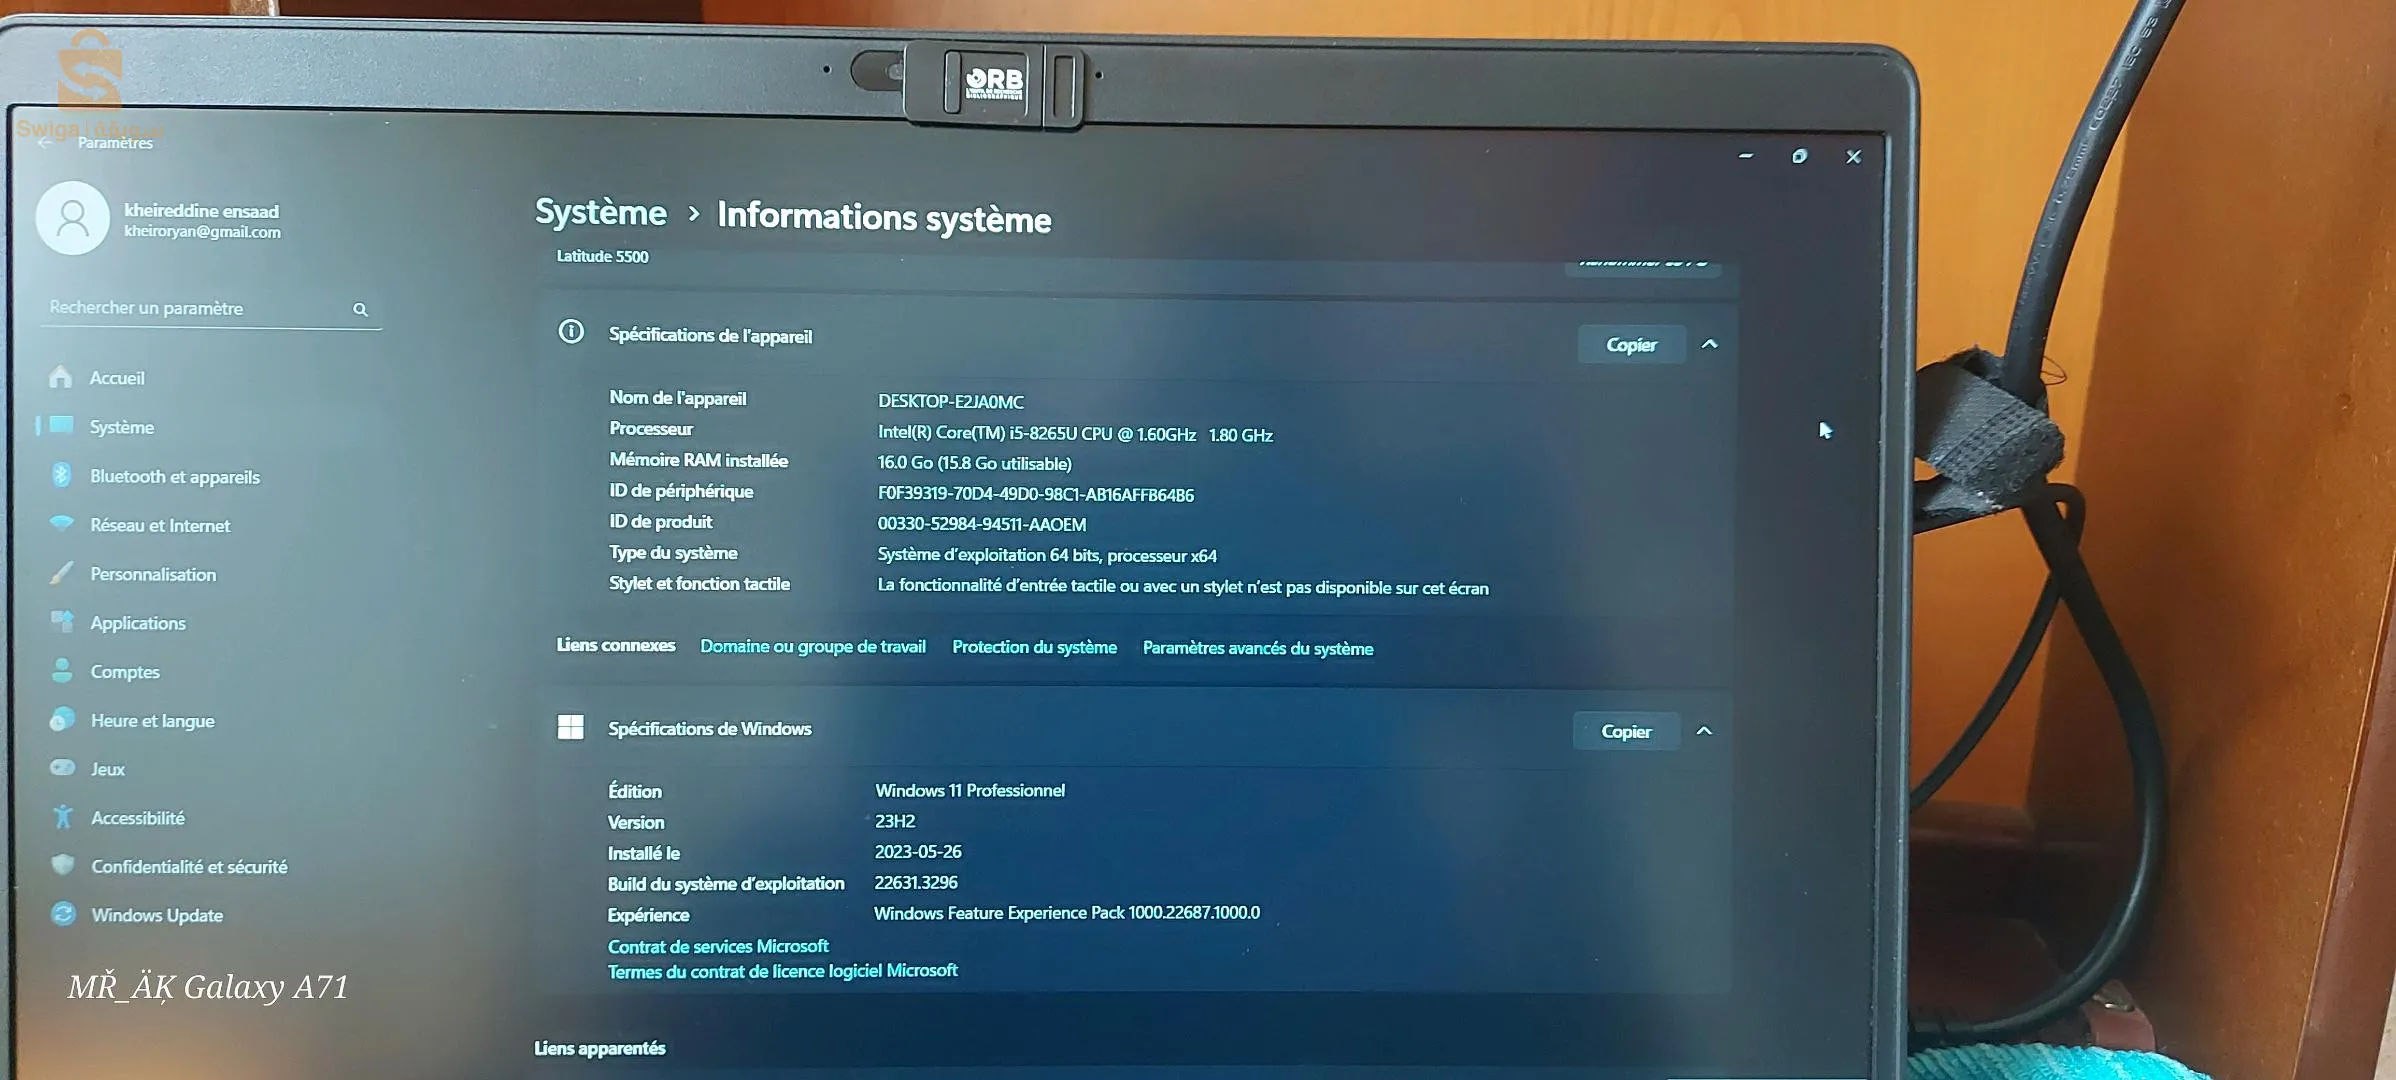Click the info icon beside Spécifications de l'appareil
Image resolution: width=2396 pixels, height=1080 pixels.
click(571, 331)
